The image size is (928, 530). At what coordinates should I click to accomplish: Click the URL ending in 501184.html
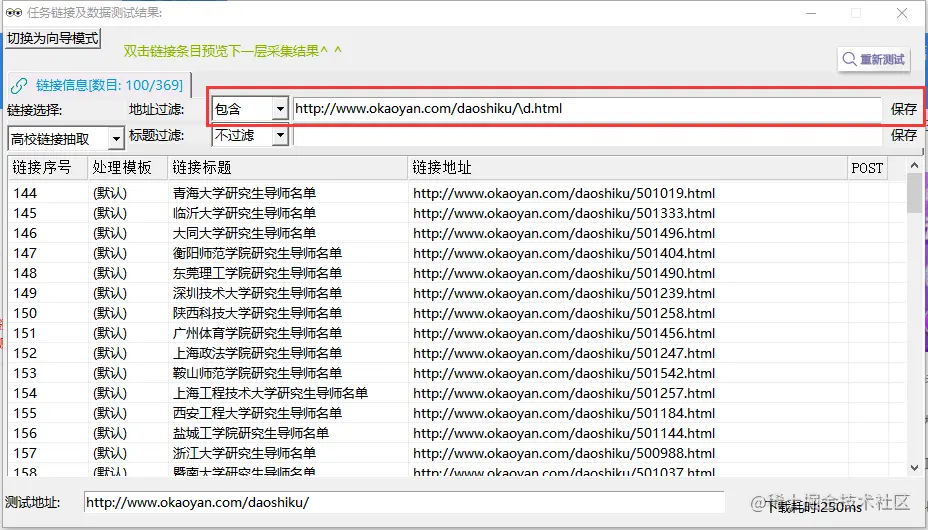pos(564,413)
